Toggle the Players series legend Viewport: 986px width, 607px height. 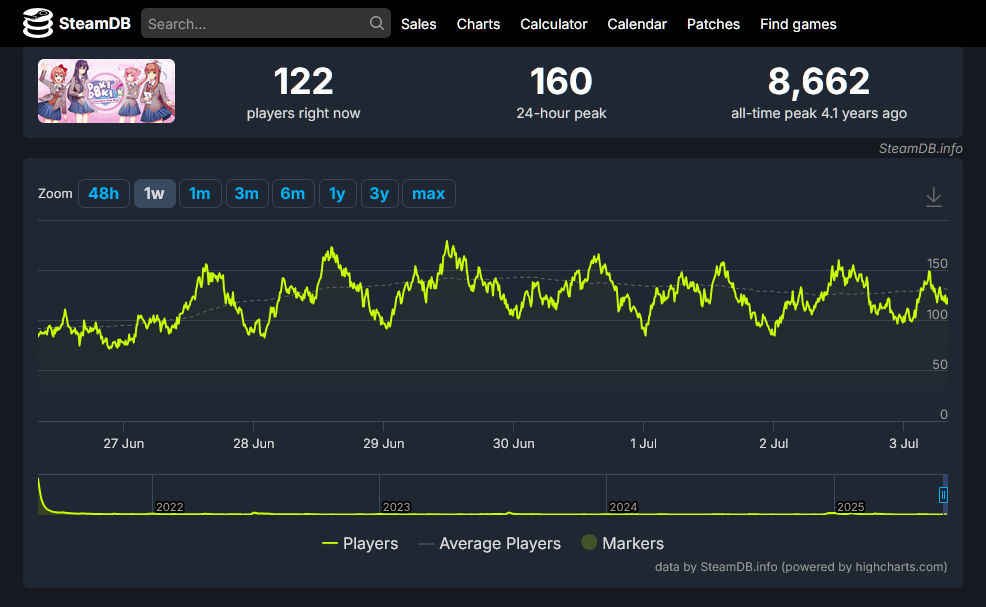pyautogui.click(x=360, y=543)
